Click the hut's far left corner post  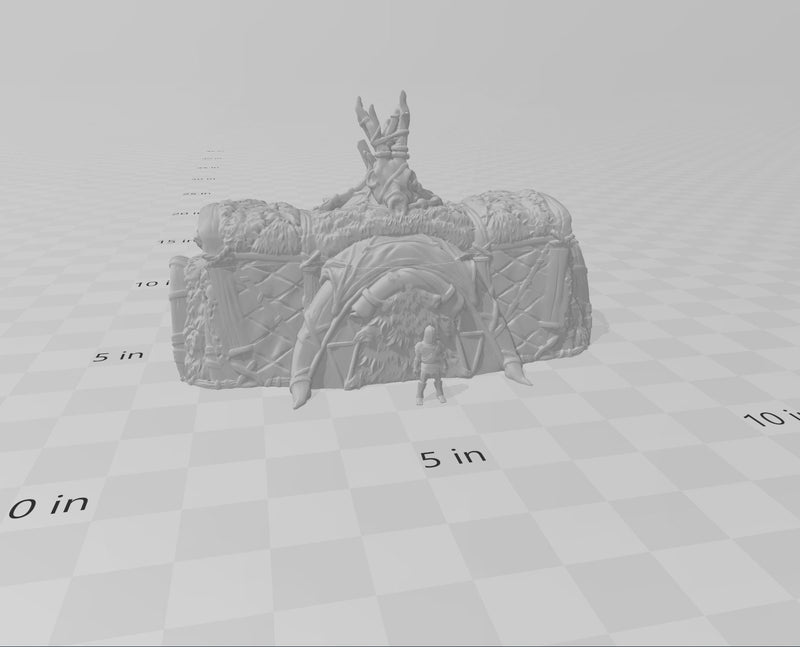(x=181, y=315)
